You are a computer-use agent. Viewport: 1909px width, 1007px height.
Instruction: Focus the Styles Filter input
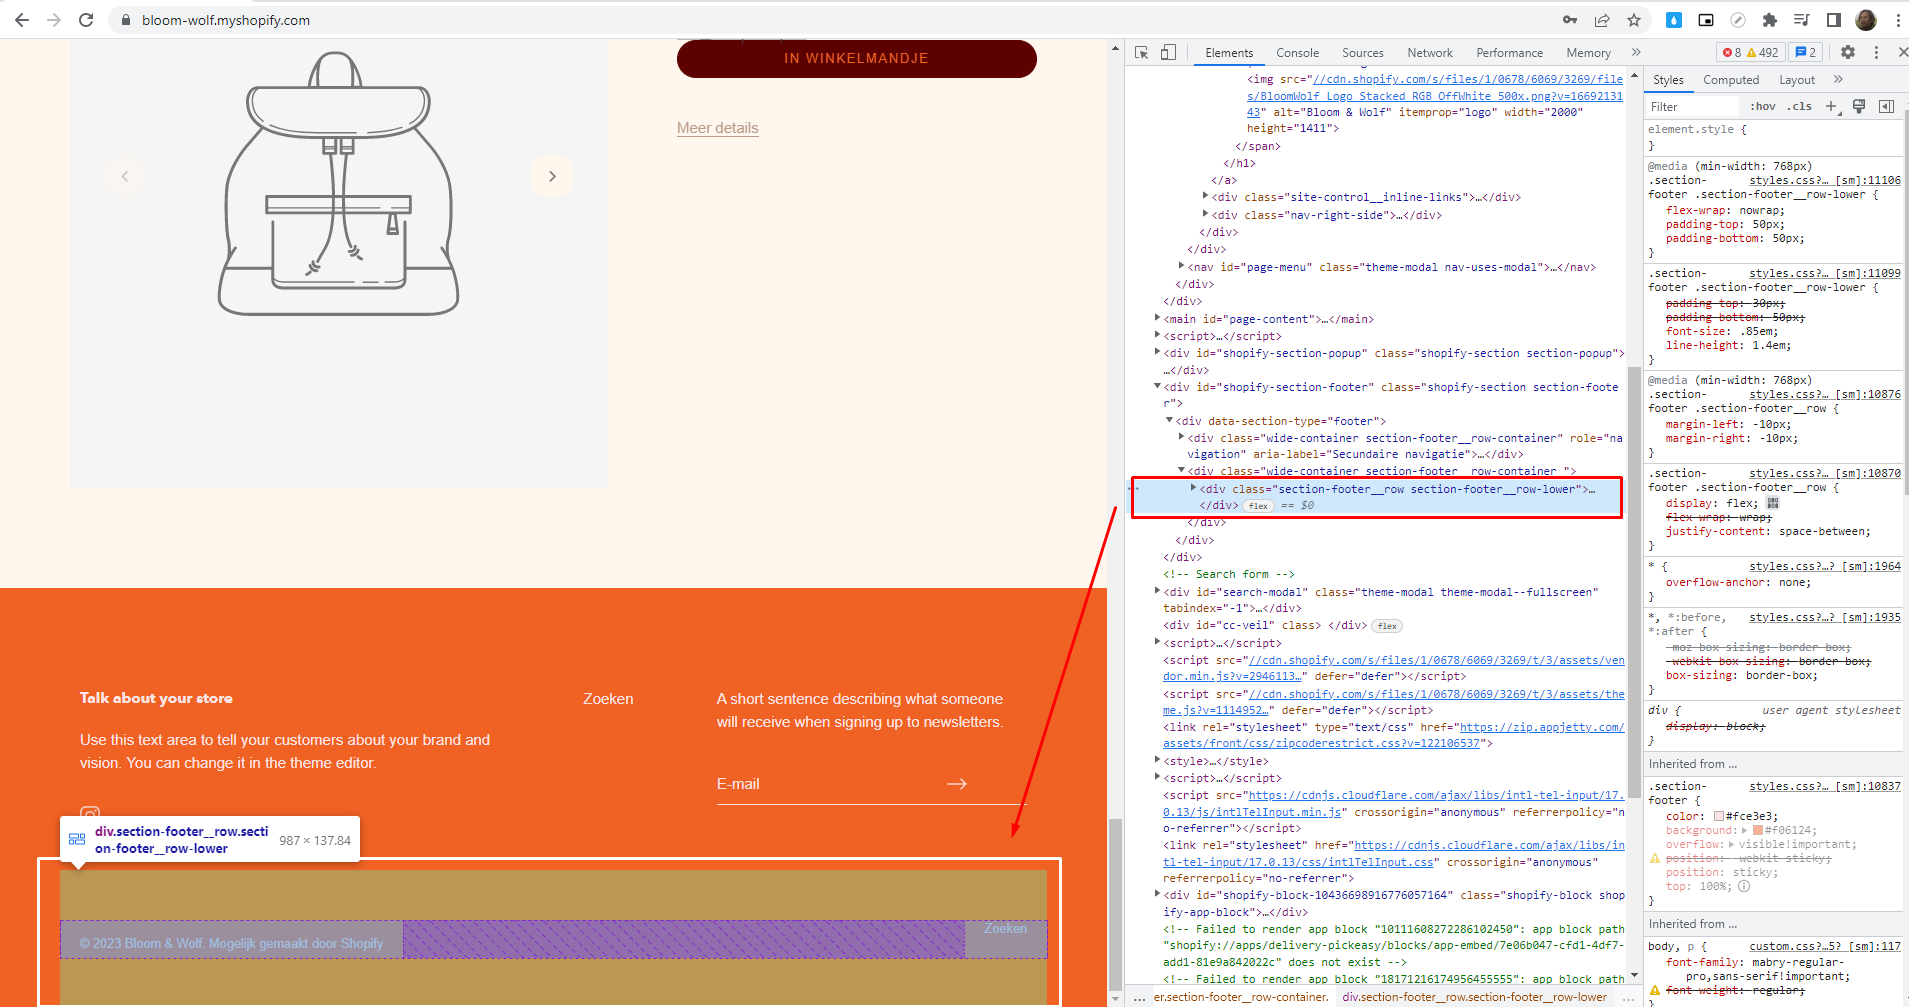[1692, 107]
